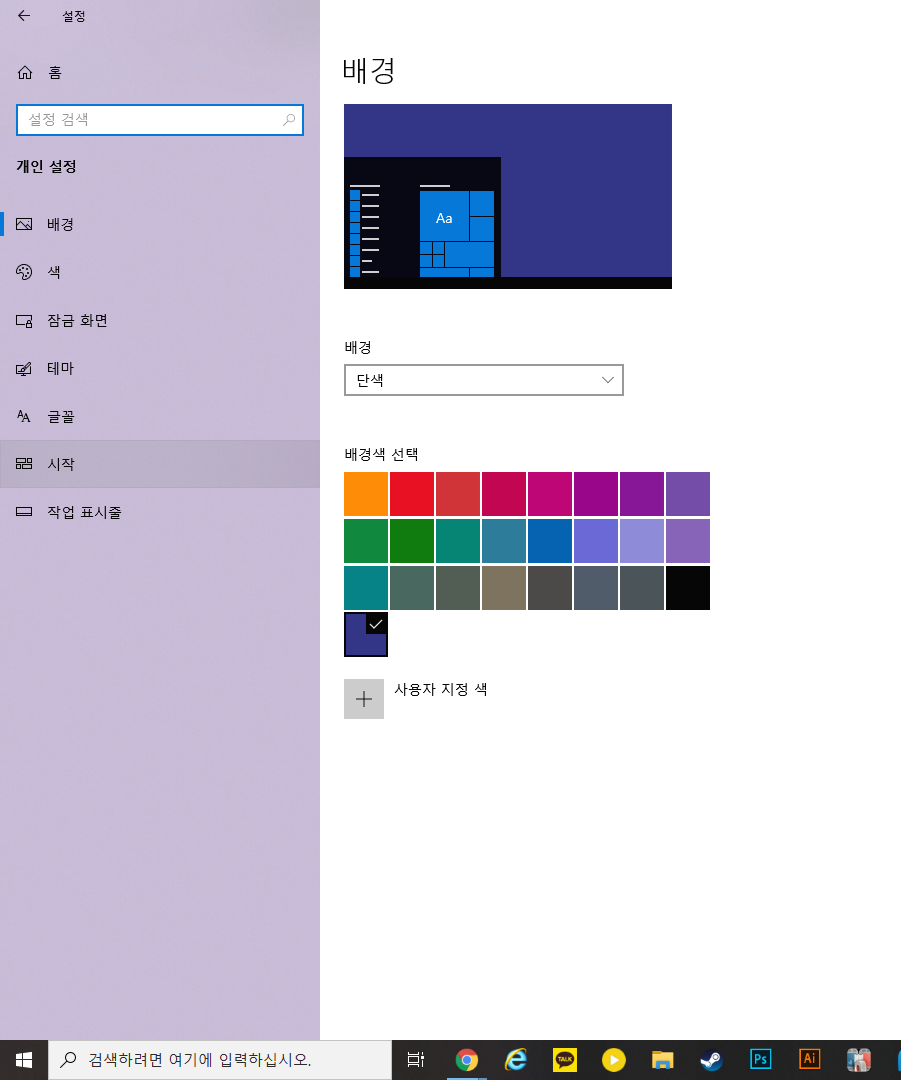The width and height of the screenshot is (901, 1080).
Task: Pick the orange background color swatch
Action: pos(366,494)
